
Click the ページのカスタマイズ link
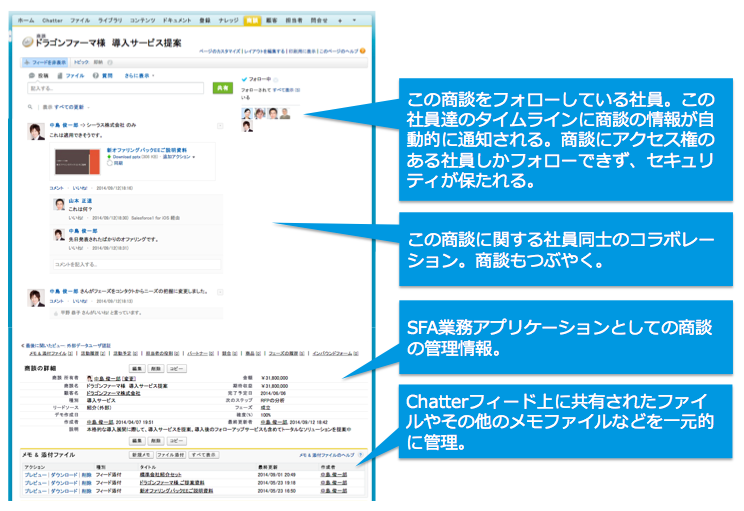tap(220, 51)
